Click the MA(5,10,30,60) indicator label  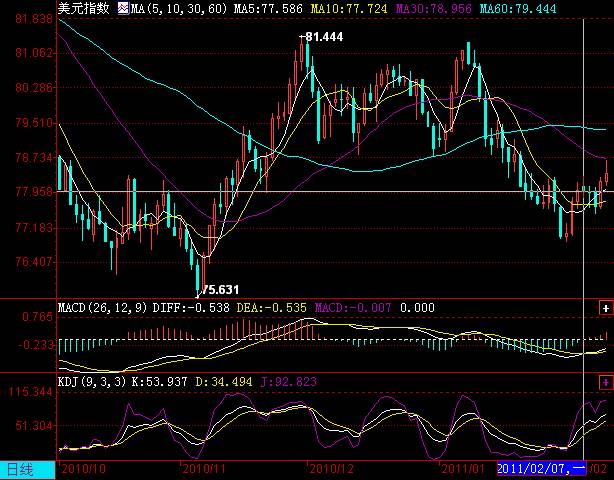coord(178,8)
